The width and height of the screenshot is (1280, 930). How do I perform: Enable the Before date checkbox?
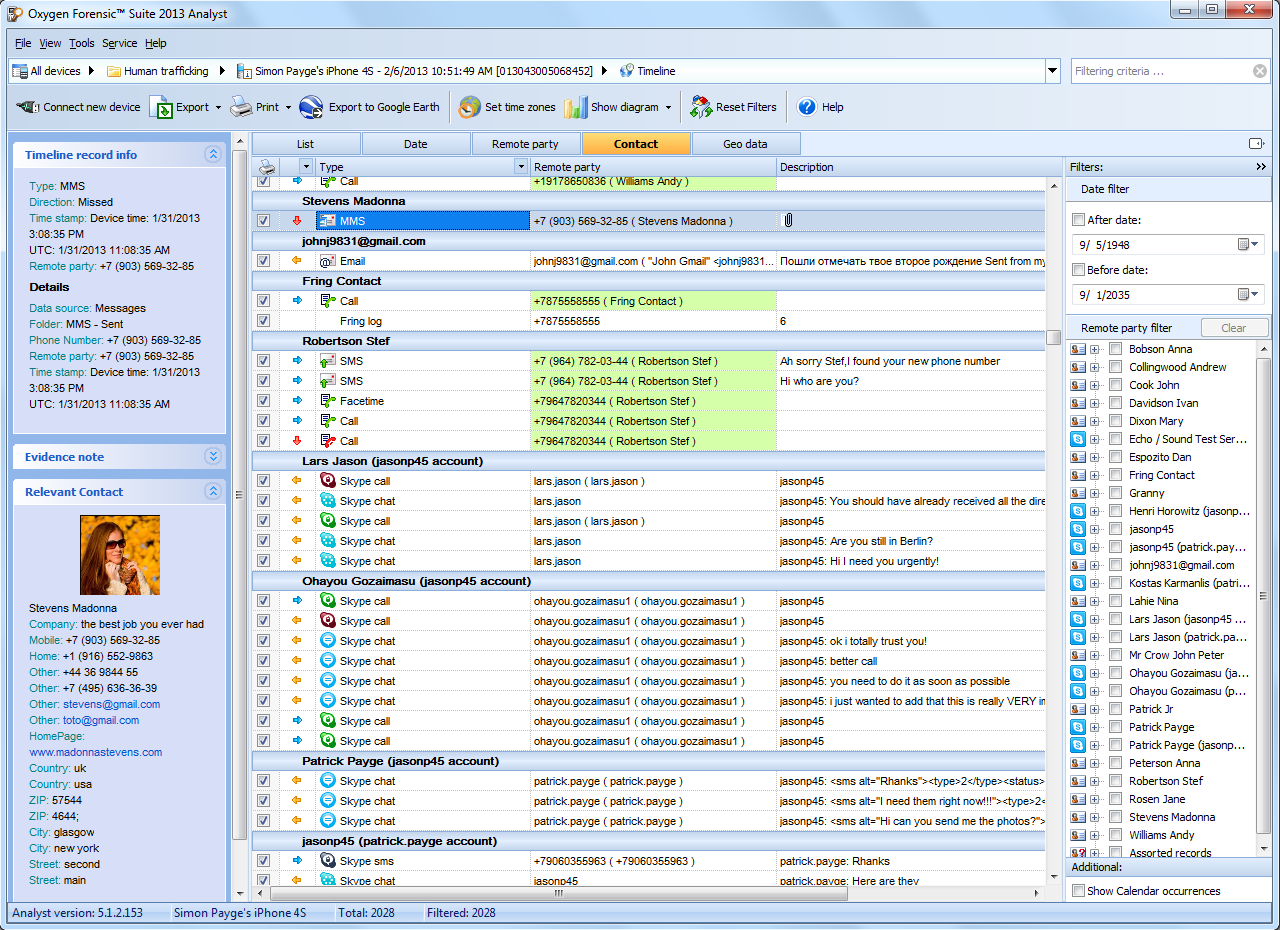pos(1078,270)
